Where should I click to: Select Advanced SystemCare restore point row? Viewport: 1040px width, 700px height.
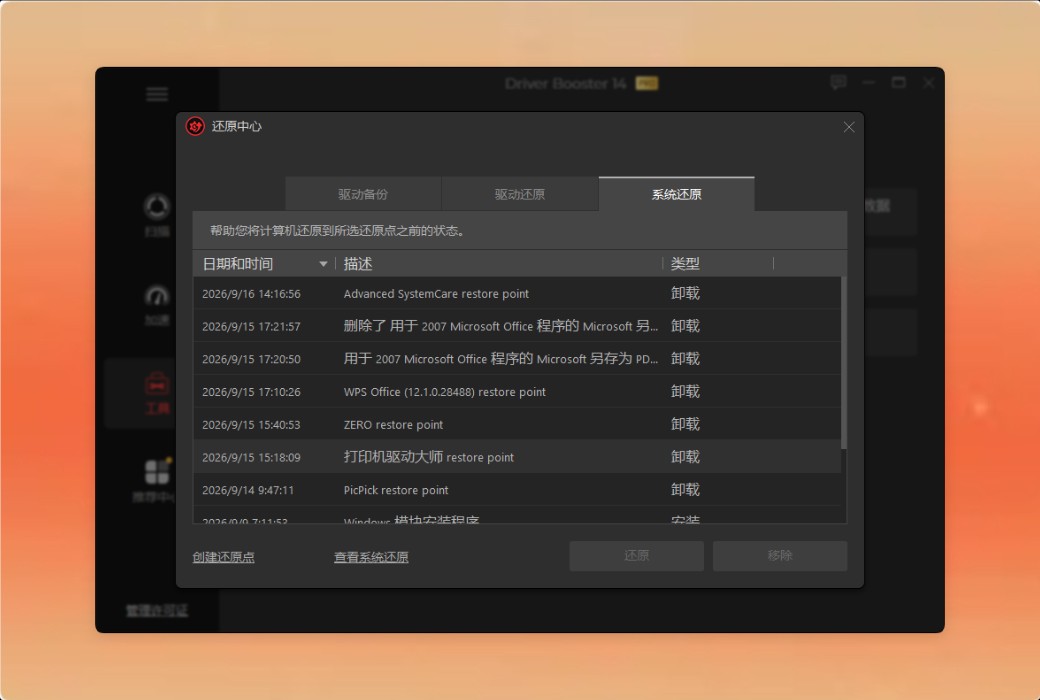(517, 293)
